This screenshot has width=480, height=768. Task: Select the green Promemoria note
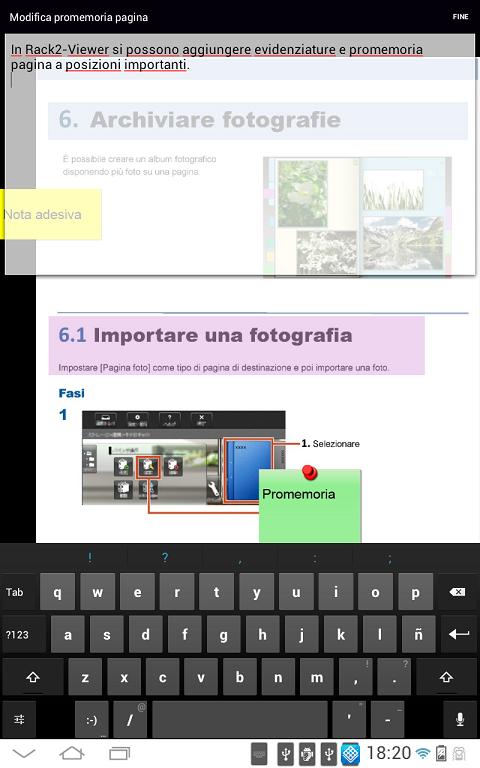click(310, 505)
